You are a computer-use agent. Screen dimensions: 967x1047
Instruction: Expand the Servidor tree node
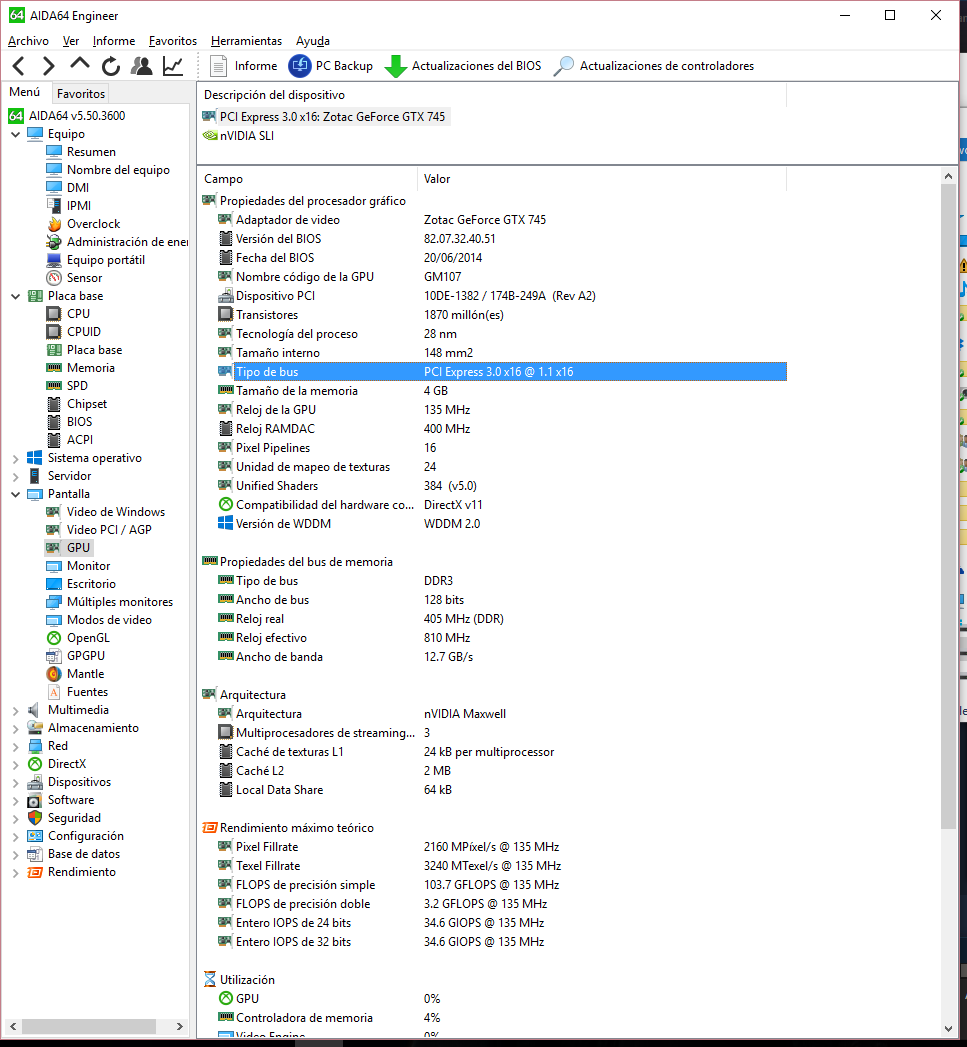click(x=15, y=476)
